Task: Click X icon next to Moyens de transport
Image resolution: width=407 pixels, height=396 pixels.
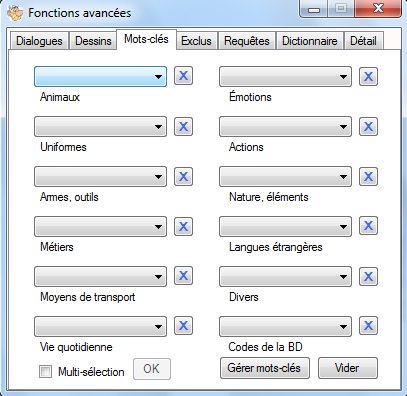Action: point(183,276)
